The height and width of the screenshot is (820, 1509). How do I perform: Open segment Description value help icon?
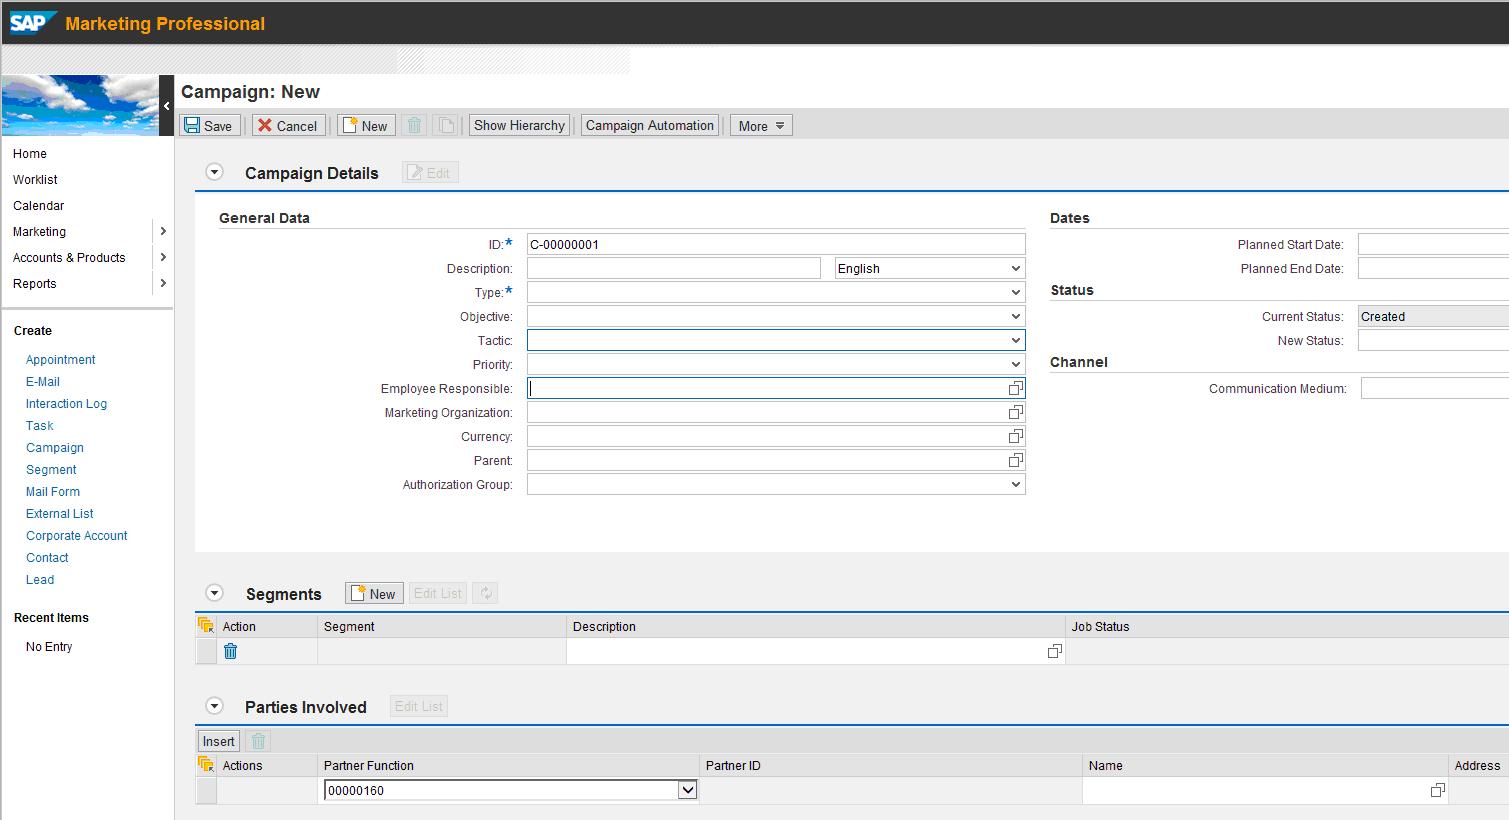1054,651
